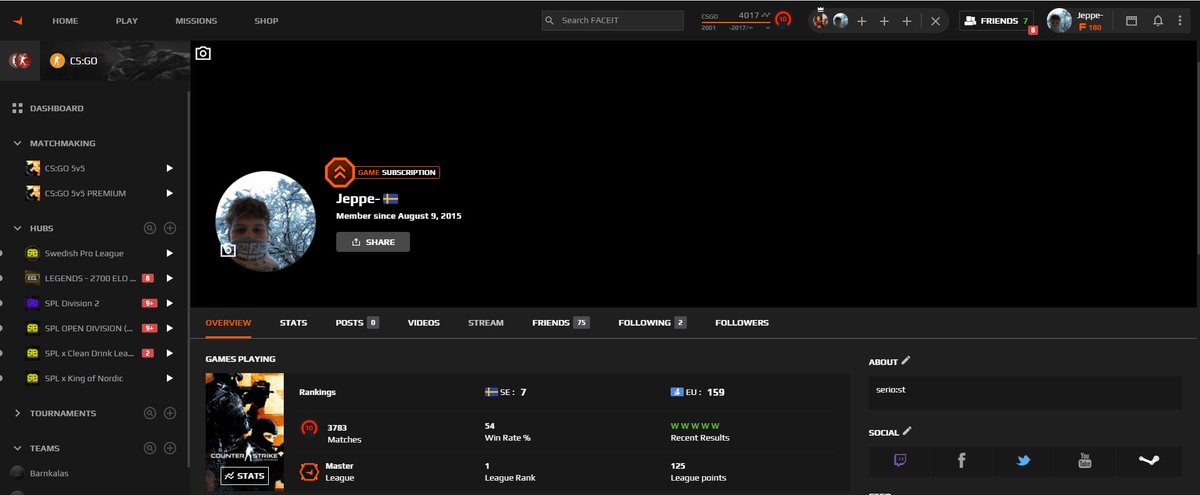
Task: Click the camera icon to change cover photo
Action: pos(203,53)
